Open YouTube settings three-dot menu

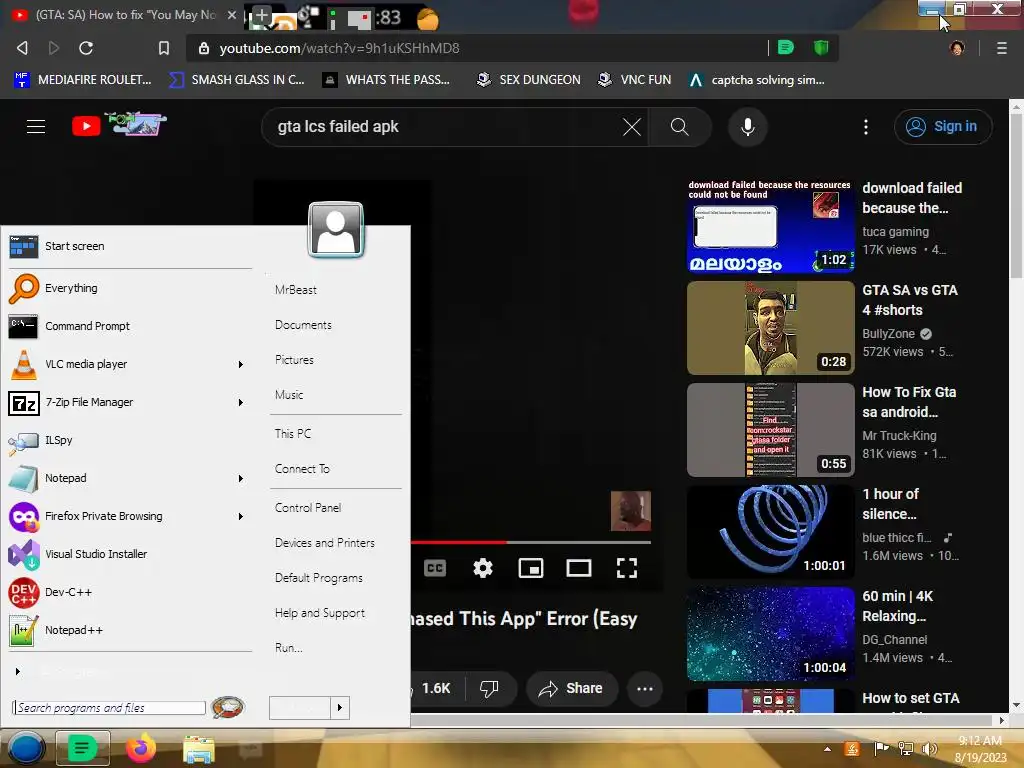pos(866,127)
